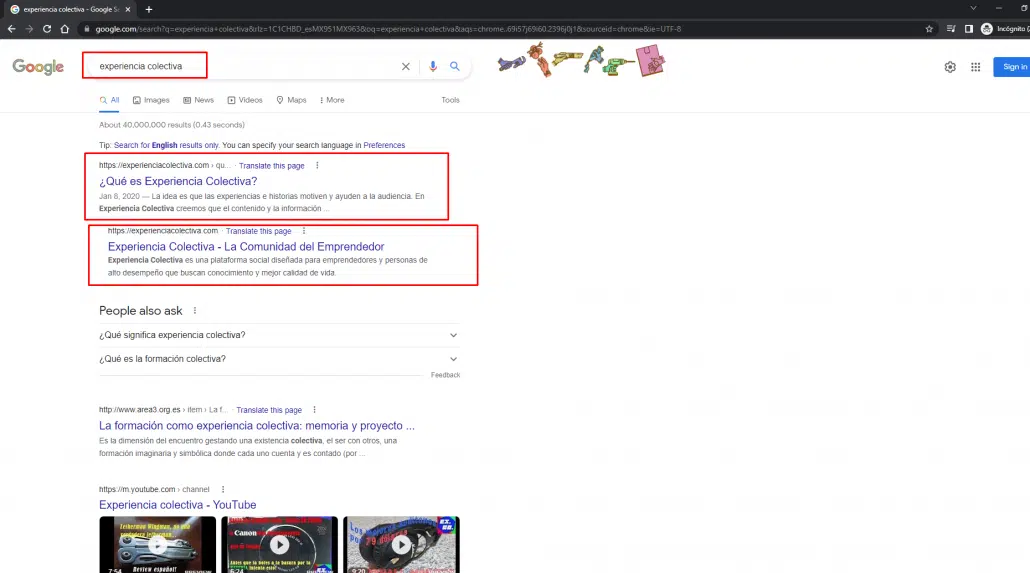Screen dimensions: 1030x573
Task: Open three-dot menu for Comunidad del Emprendedor result
Action: [x=303, y=231]
